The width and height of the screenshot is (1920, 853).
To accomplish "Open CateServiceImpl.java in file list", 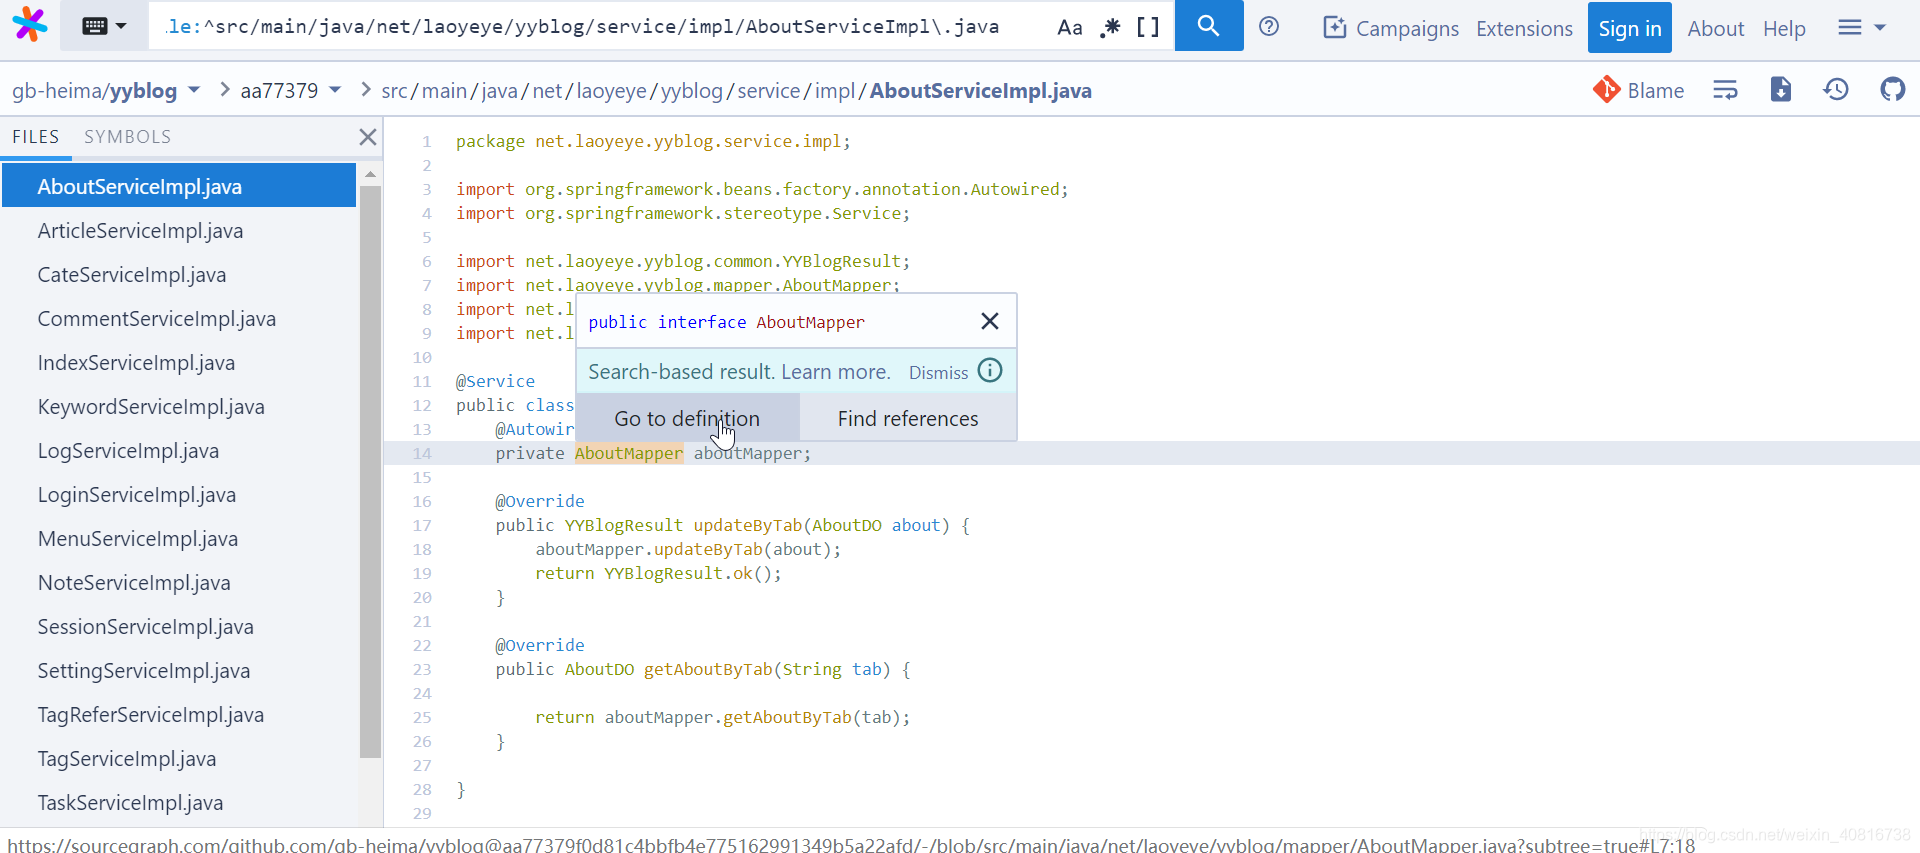I will click(x=179, y=274).
